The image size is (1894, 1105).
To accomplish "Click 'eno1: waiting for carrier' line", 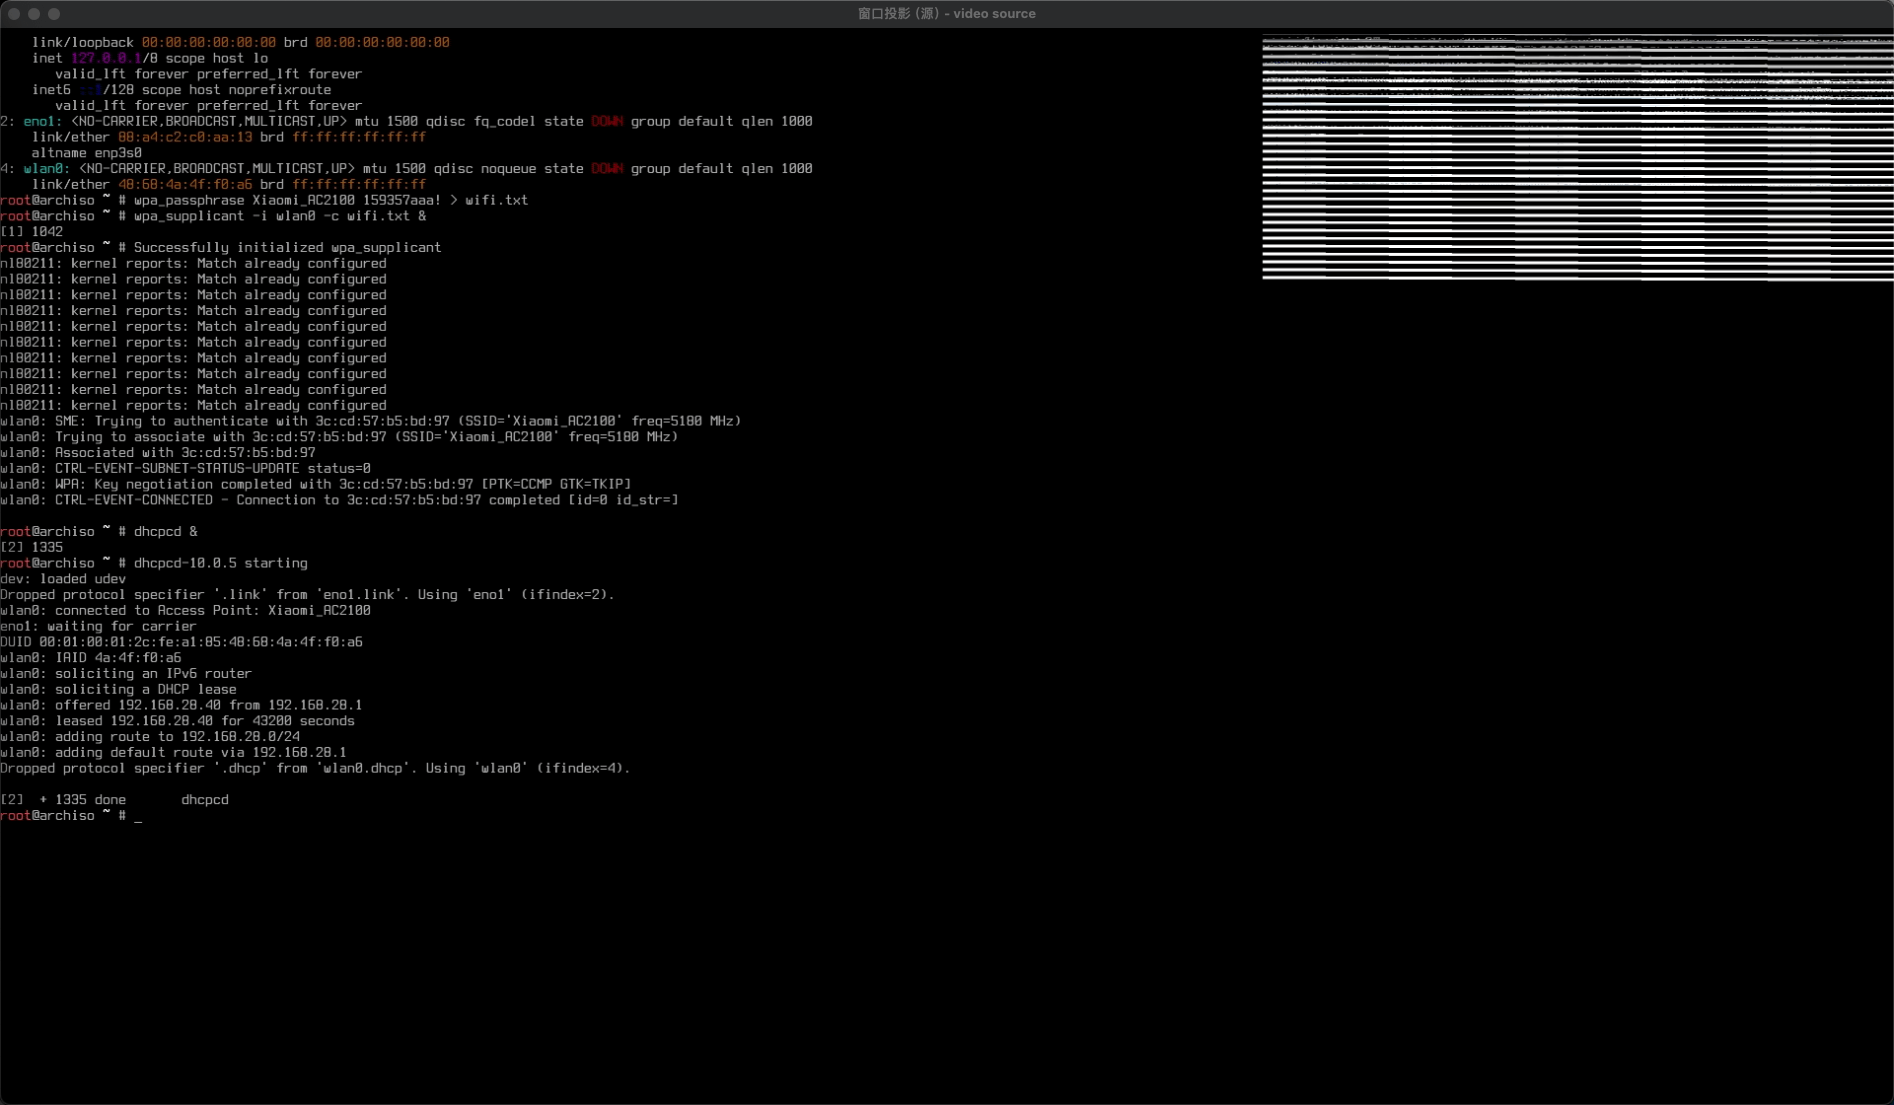I will 98,627.
